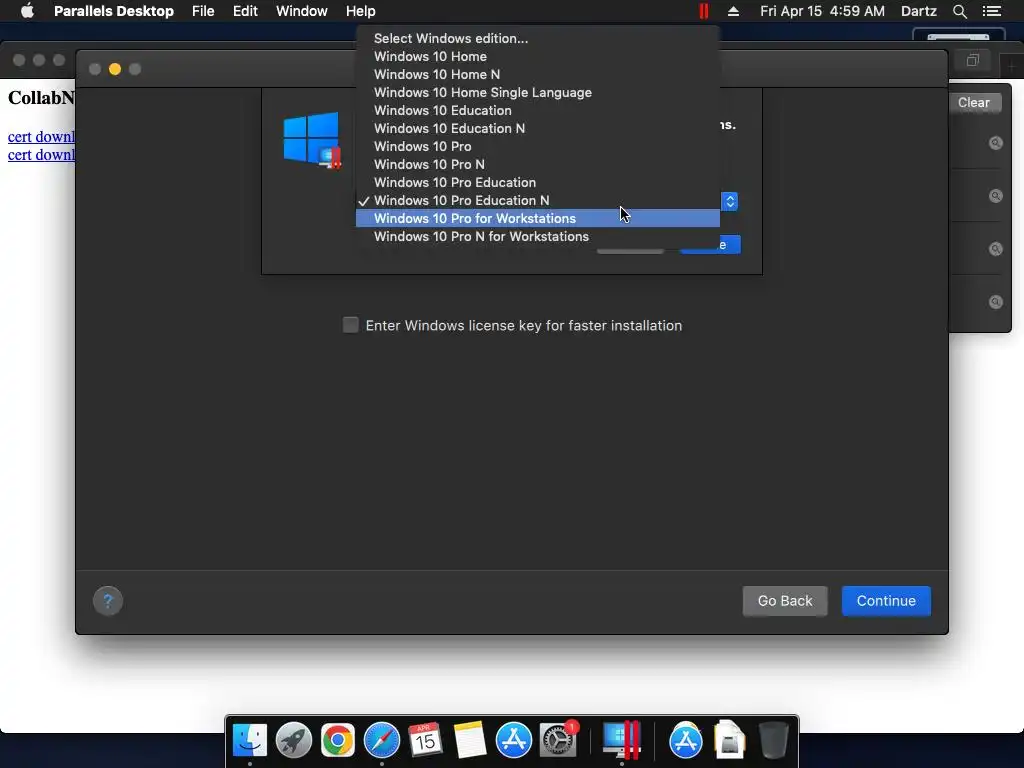The width and height of the screenshot is (1024, 768).
Task: Open Spotlight search in menu bar
Action: point(959,11)
